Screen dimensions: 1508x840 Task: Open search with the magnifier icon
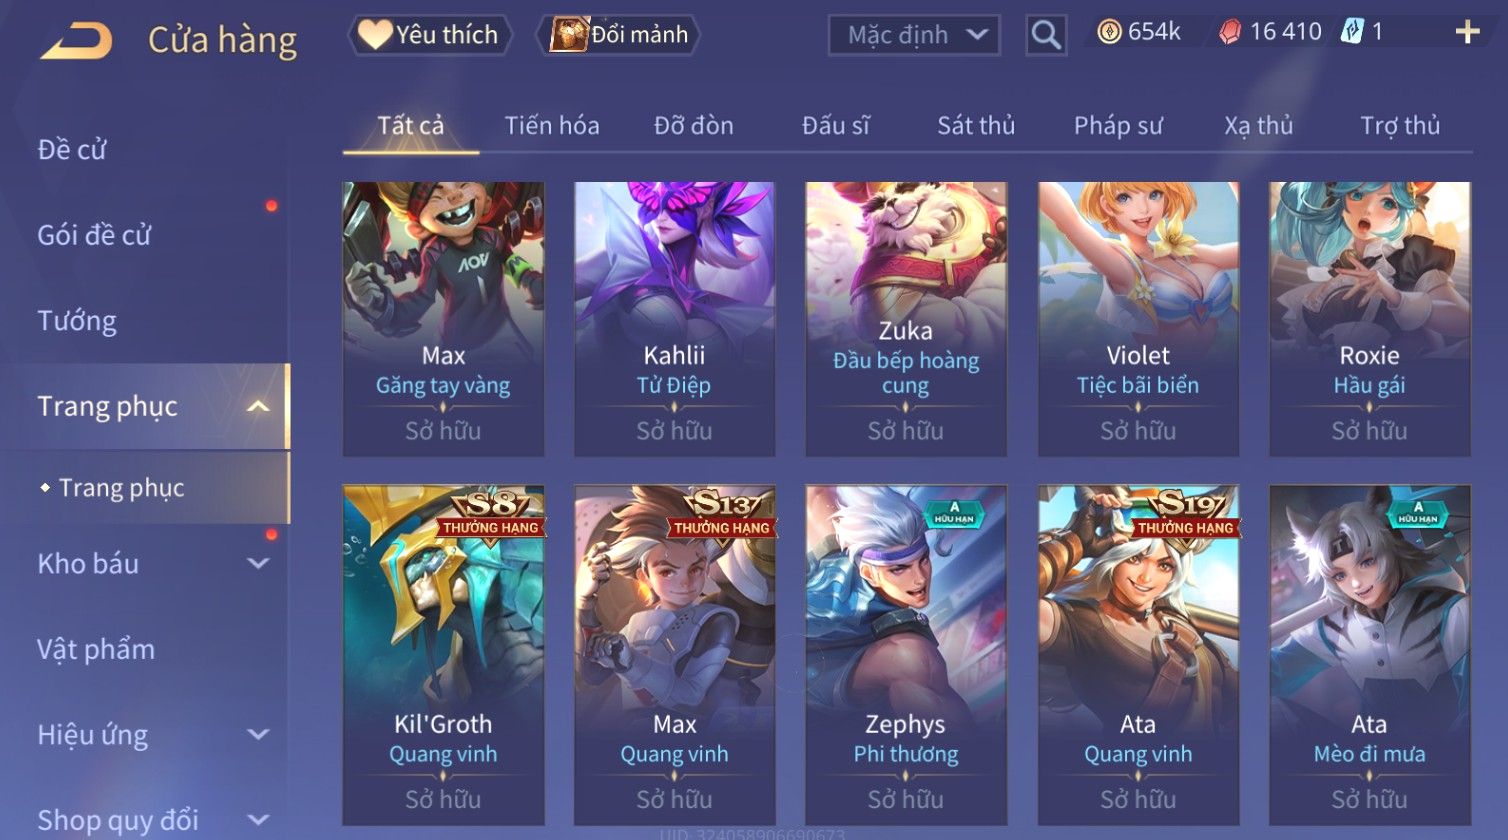click(x=1046, y=35)
